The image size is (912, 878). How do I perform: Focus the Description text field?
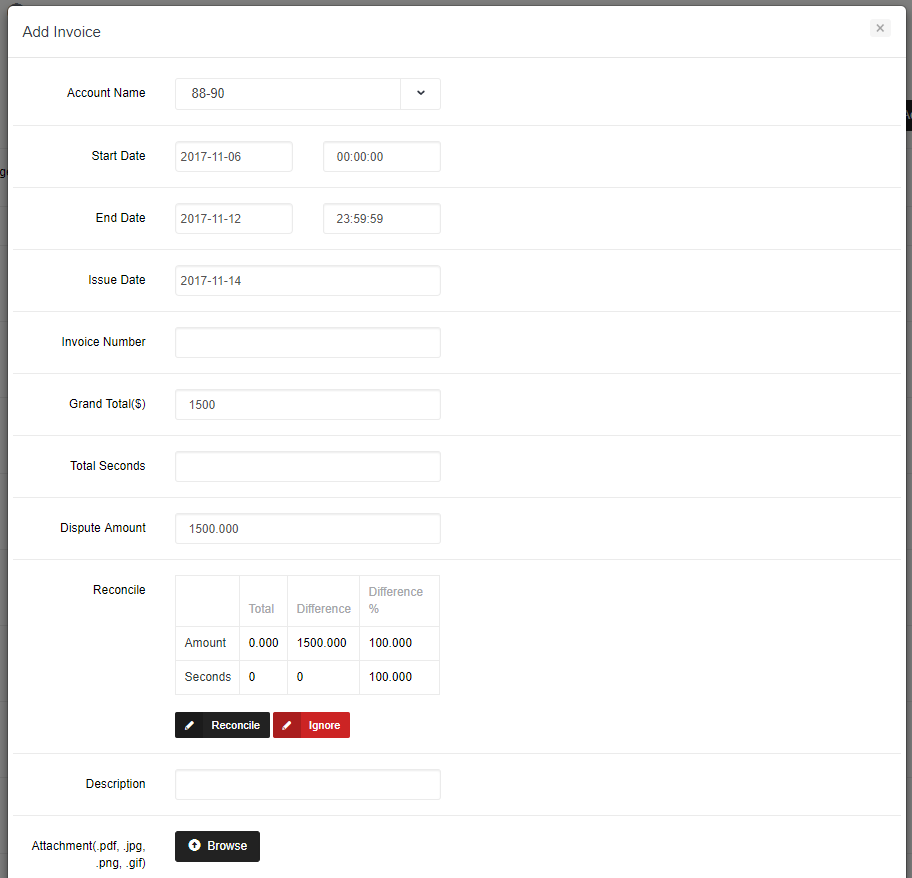click(307, 785)
